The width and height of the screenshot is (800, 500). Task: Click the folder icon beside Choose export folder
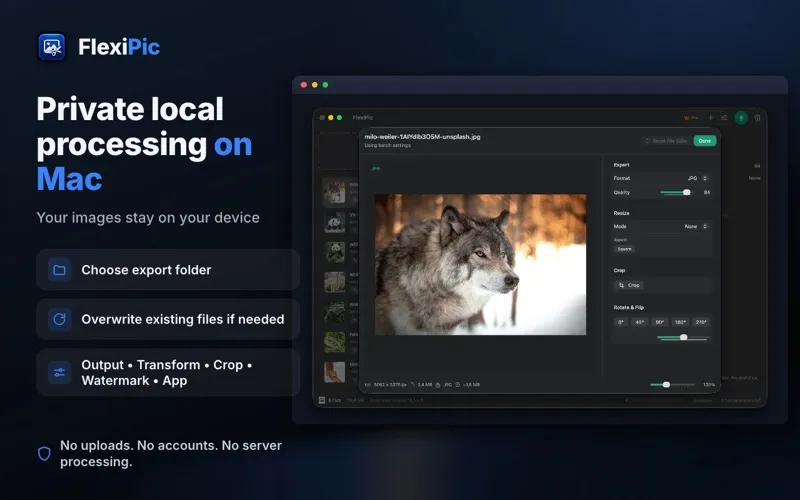(59, 270)
